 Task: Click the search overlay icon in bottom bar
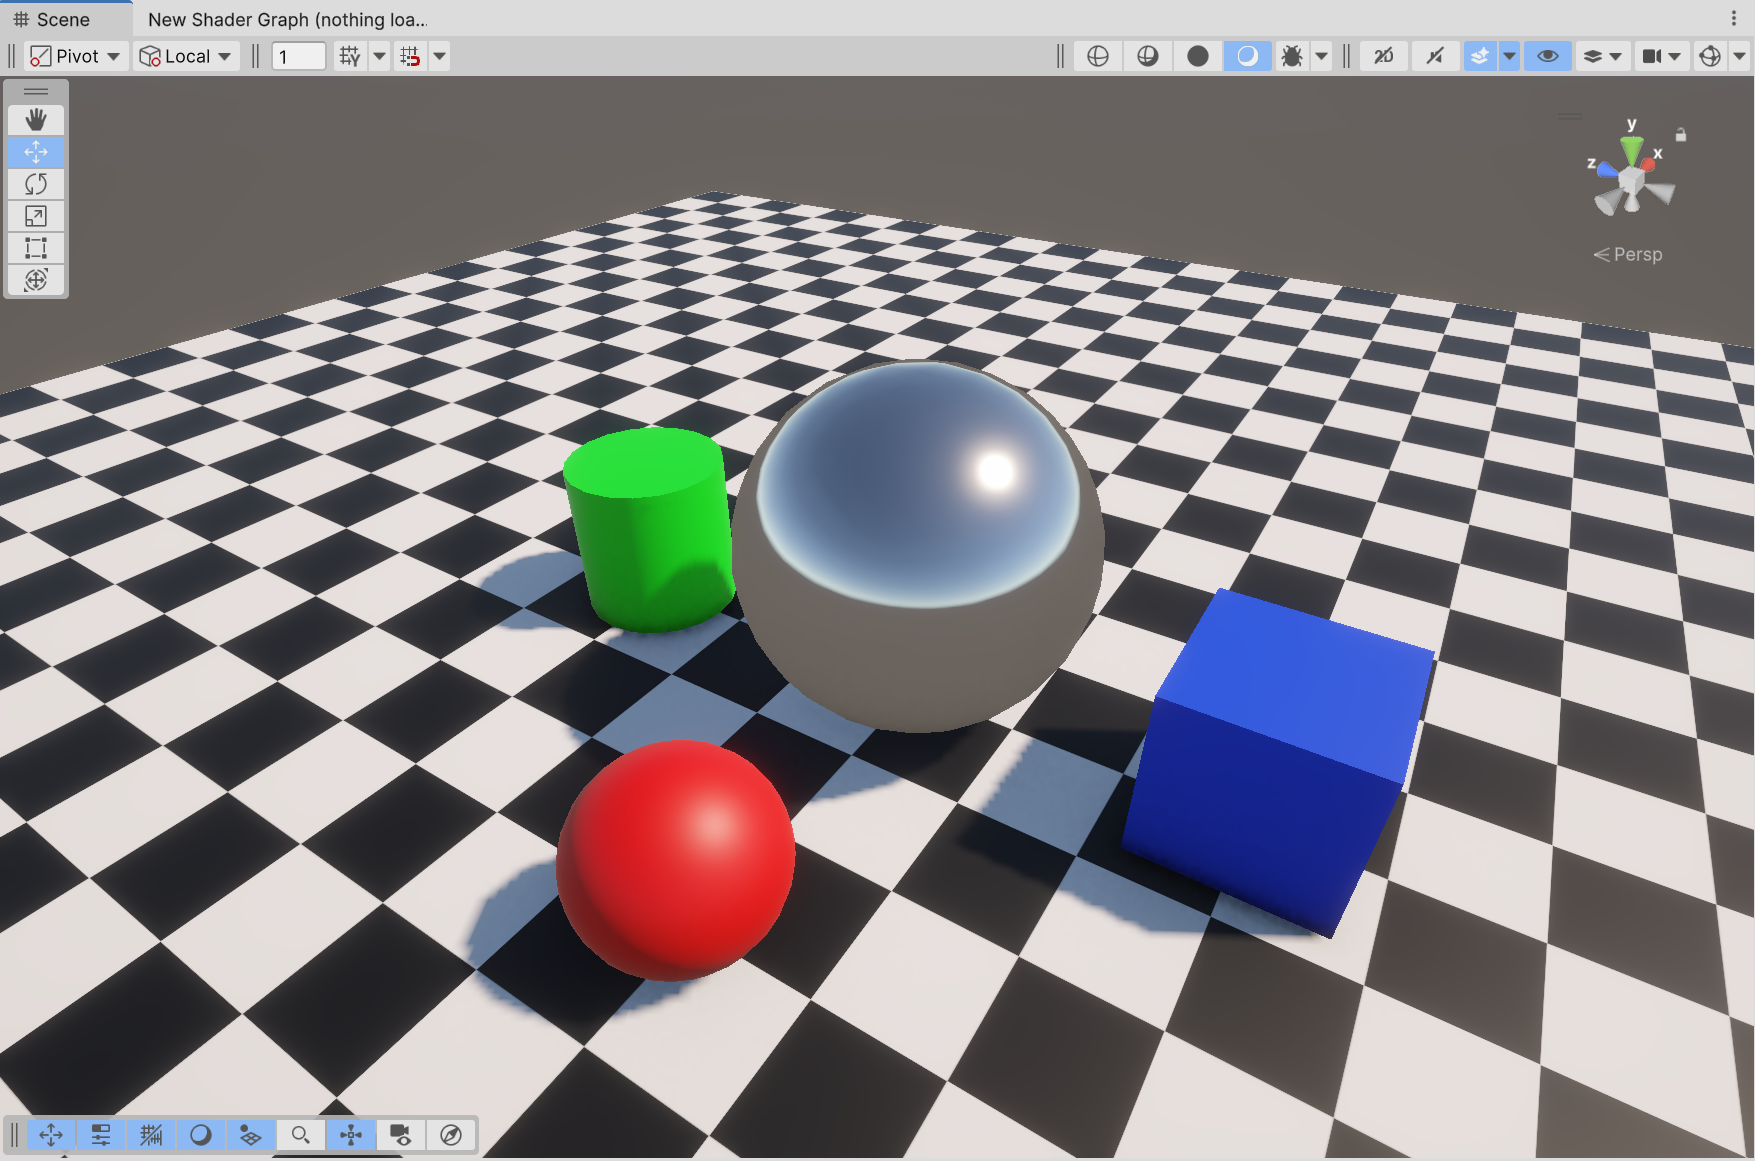click(301, 1135)
